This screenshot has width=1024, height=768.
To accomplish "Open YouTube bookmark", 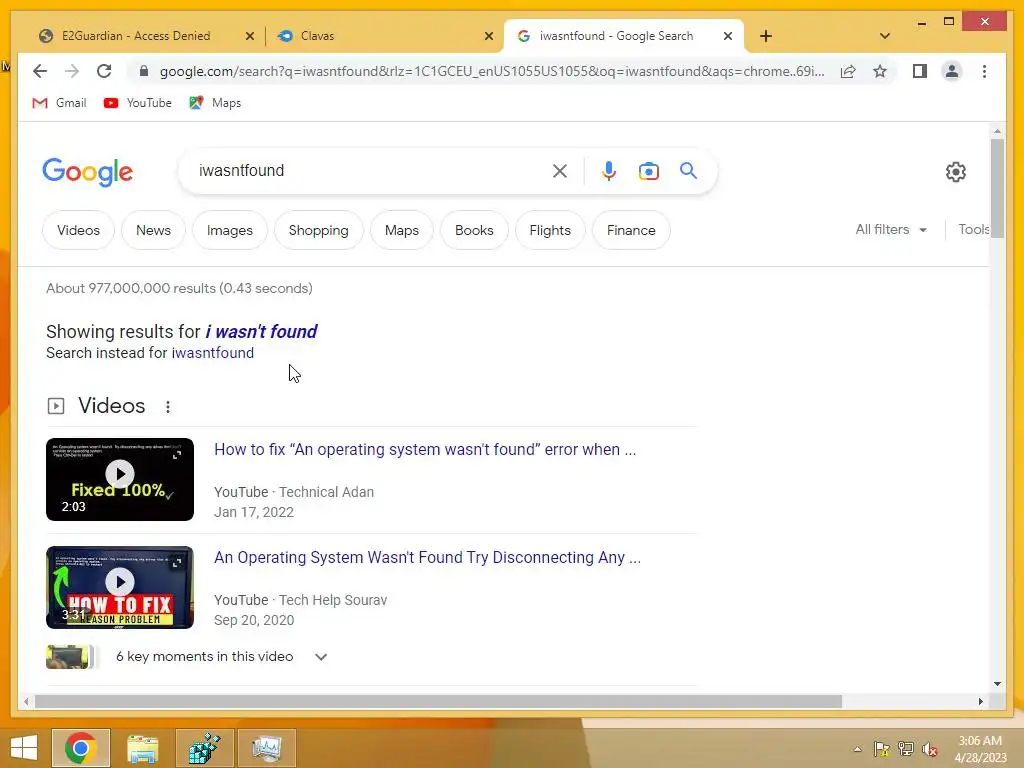I will coord(138,103).
